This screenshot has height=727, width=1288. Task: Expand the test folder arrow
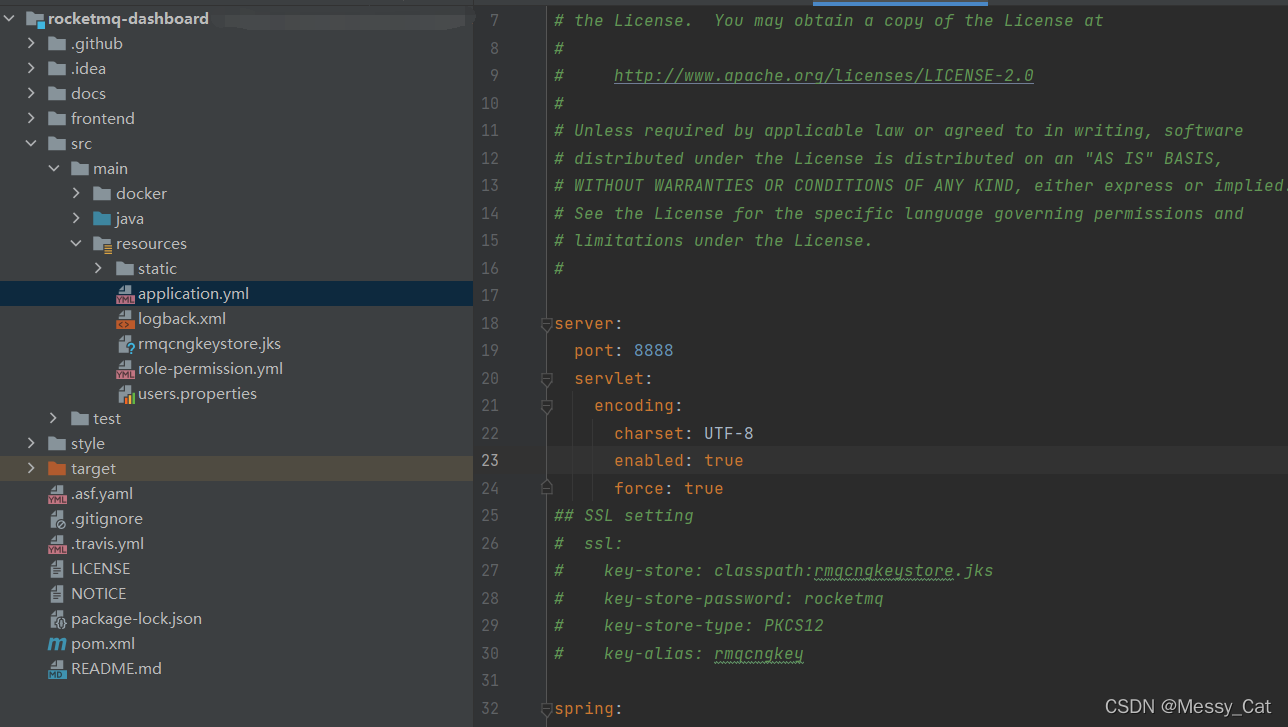coord(54,419)
